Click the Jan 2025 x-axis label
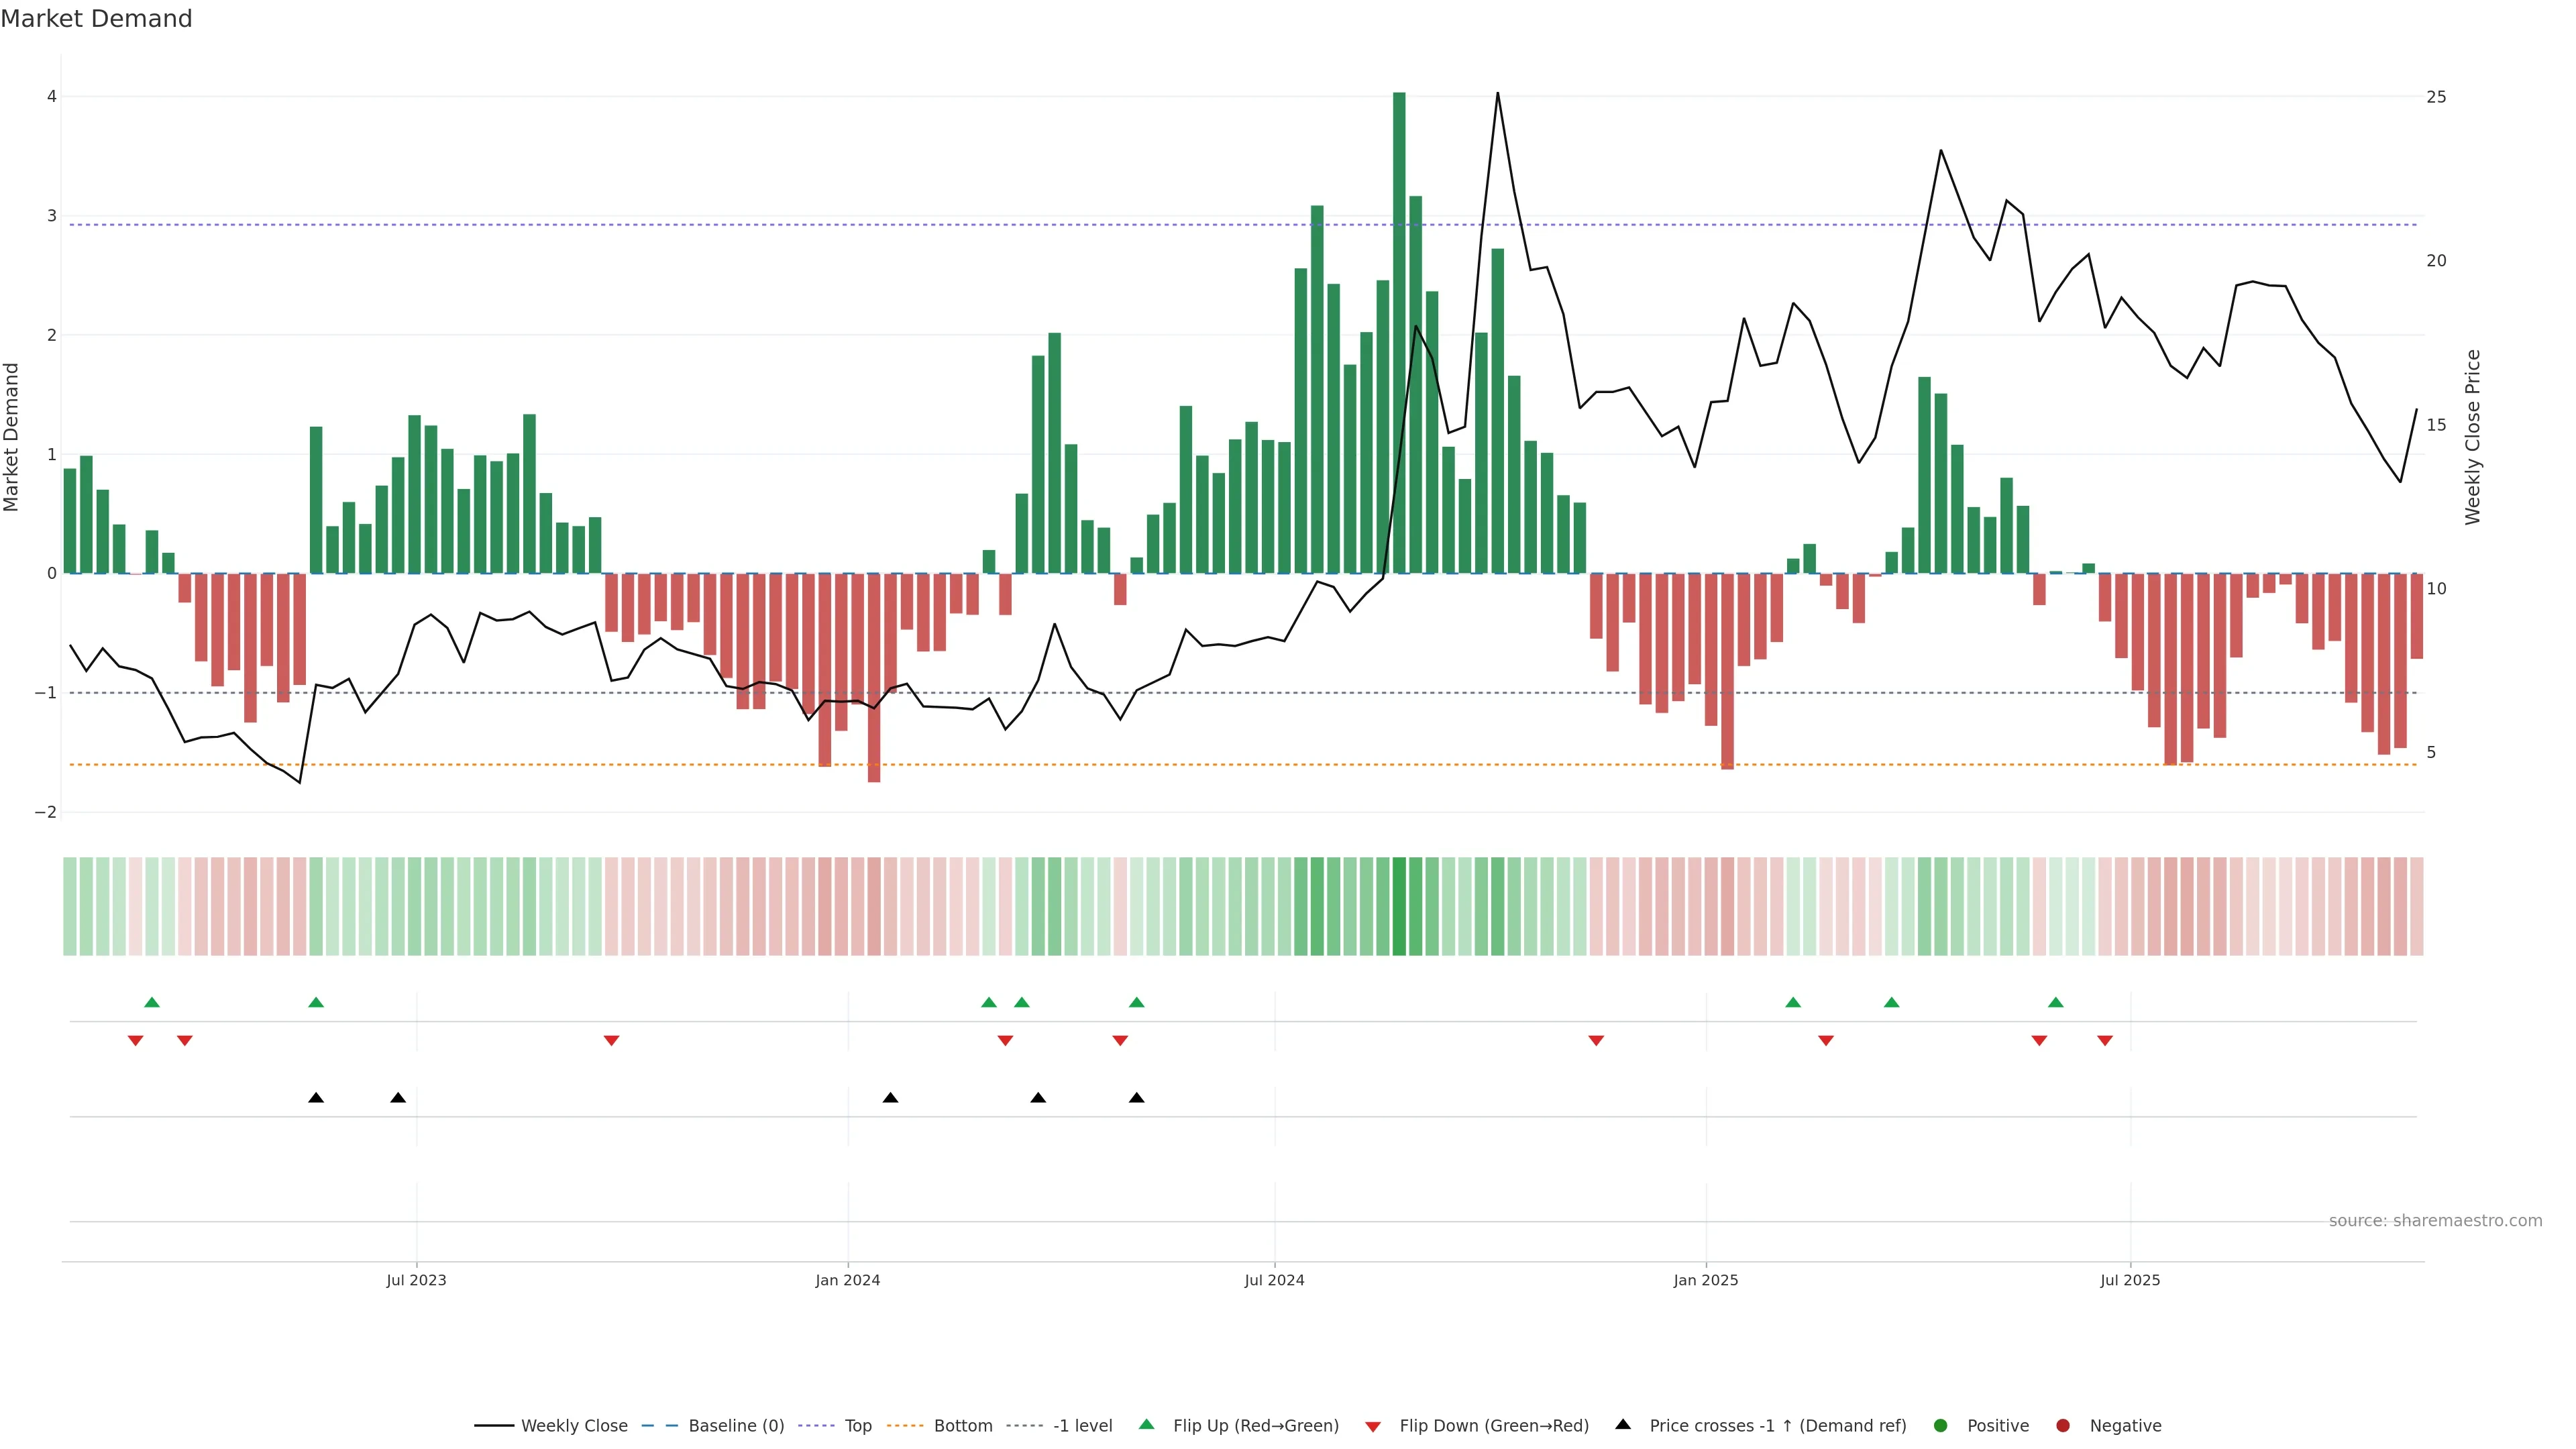2576x1449 pixels. pyautogui.click(x=1706, y=1281)
